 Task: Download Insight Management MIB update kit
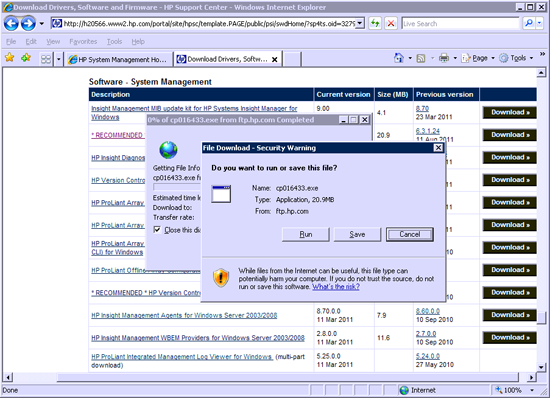(x=510, y=112)
